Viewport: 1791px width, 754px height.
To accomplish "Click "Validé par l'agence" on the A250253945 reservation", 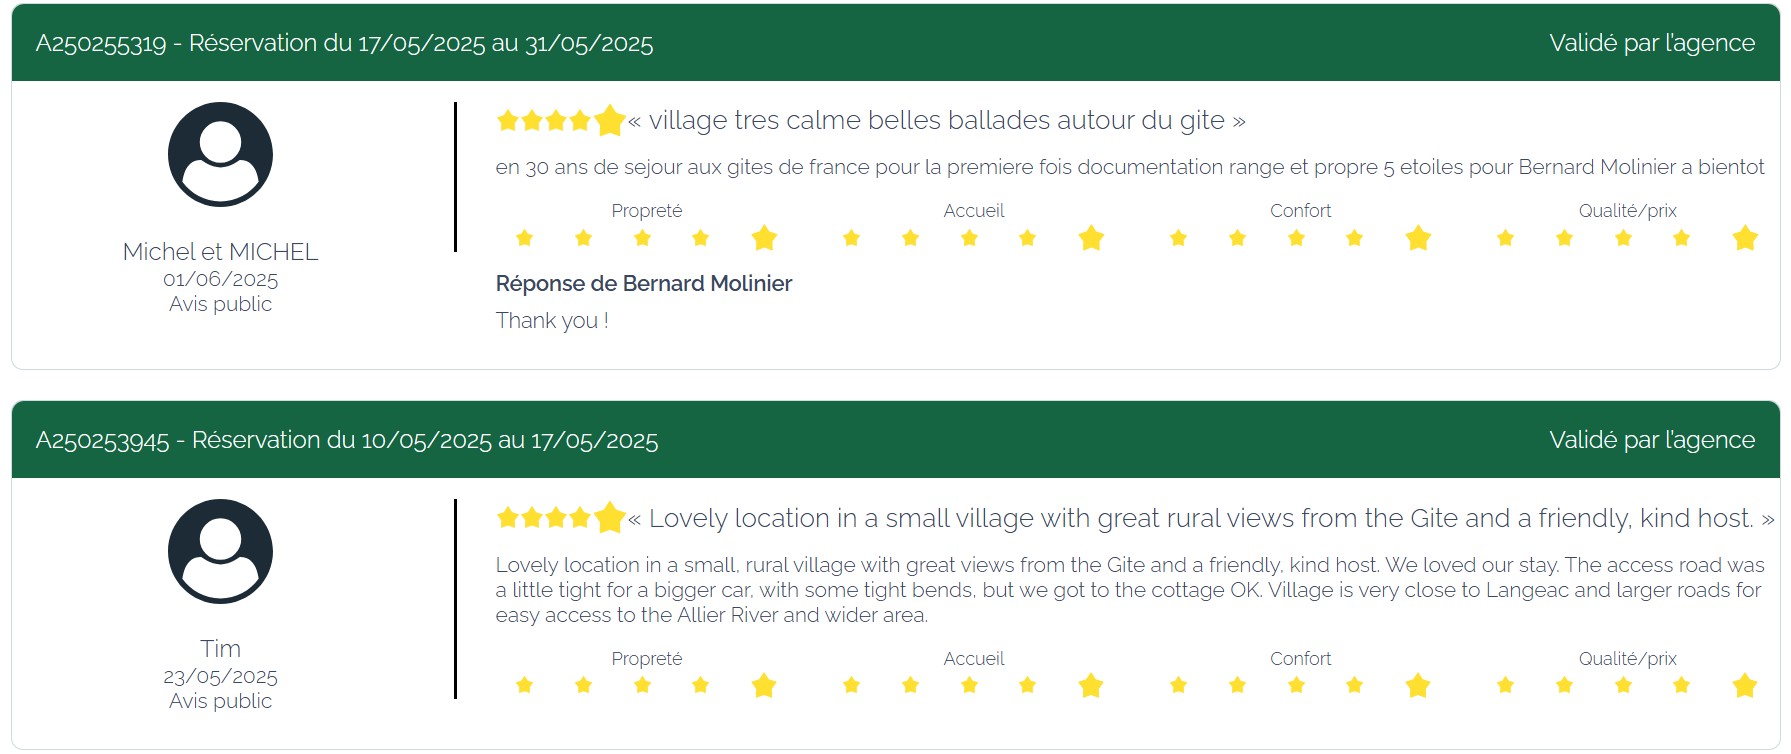I will point(1651,441).
